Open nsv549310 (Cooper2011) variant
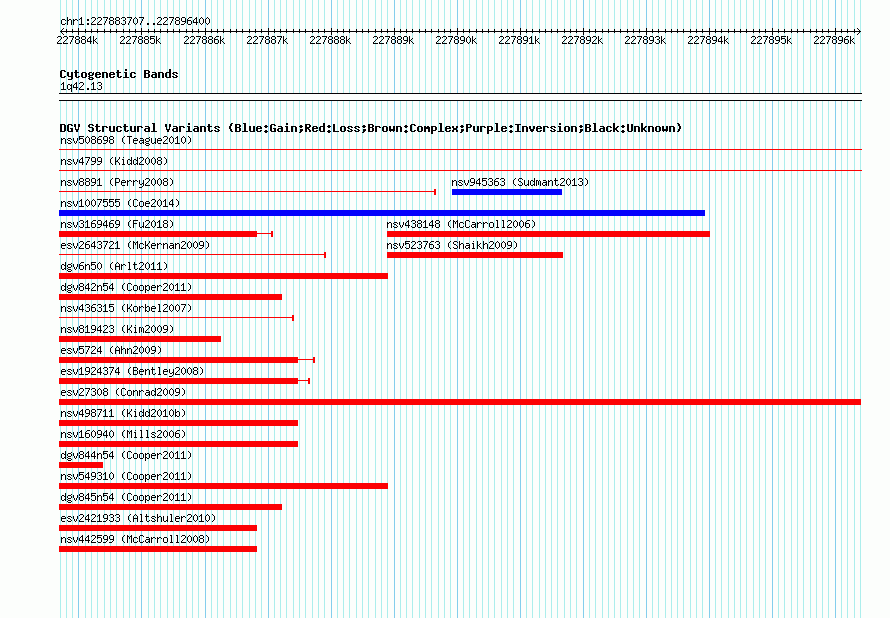 coord(126,476)
